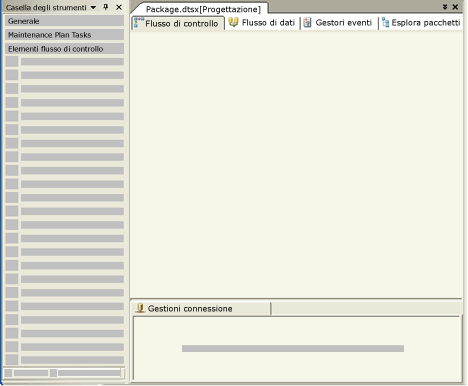The image size is (468, 386).
Task: Select the Gestioni connessione tab
Action: click(x=201, y=308)
